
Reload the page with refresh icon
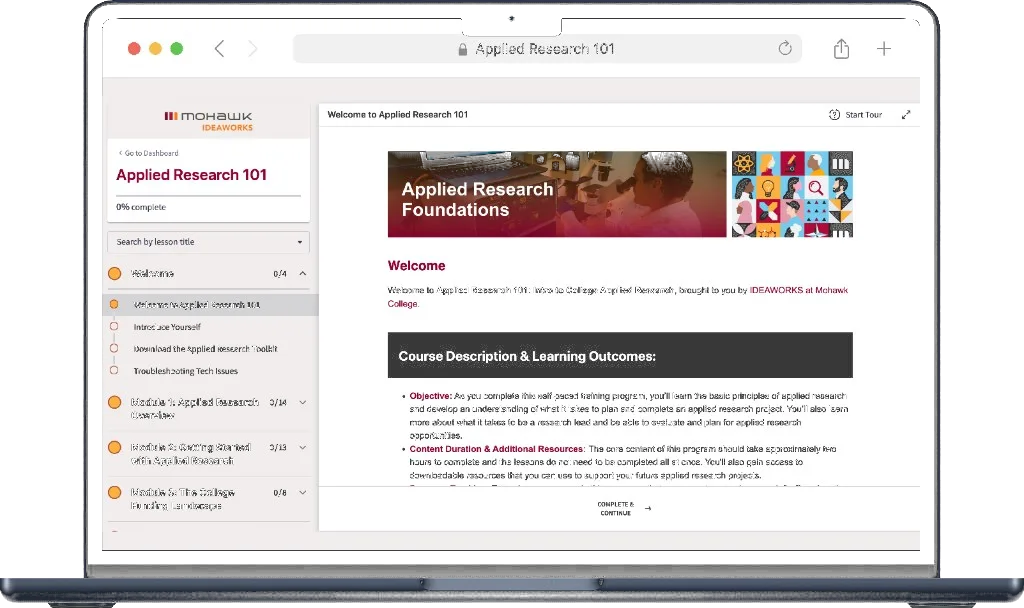pyautogui.click(x=785, y=49)
